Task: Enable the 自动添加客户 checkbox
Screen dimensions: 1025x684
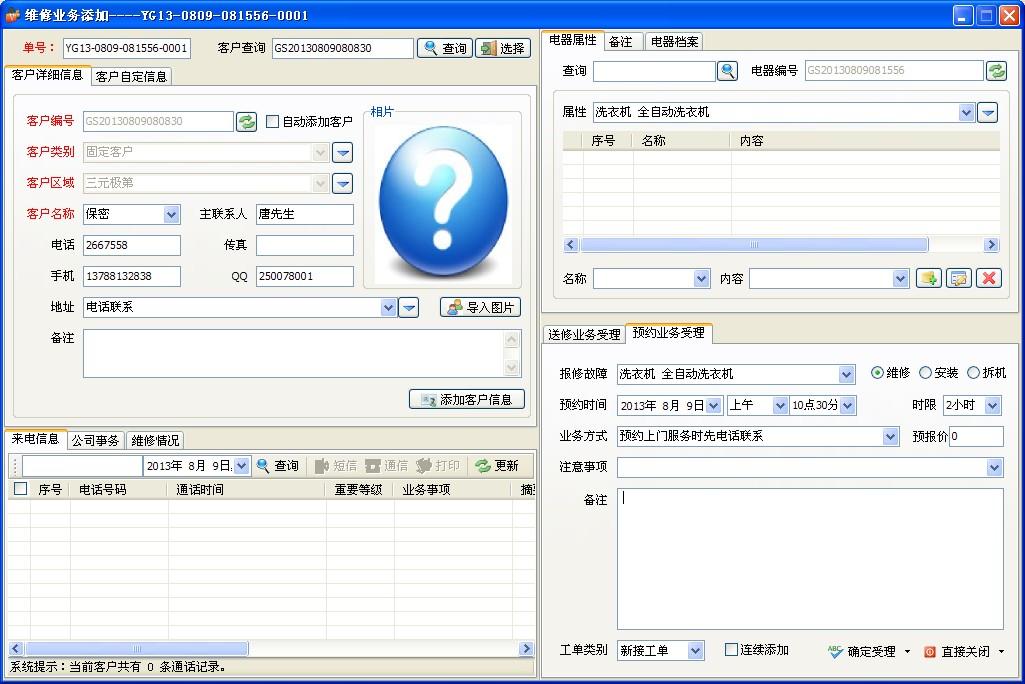Action: pyautogui.click(x=273, y=122)
